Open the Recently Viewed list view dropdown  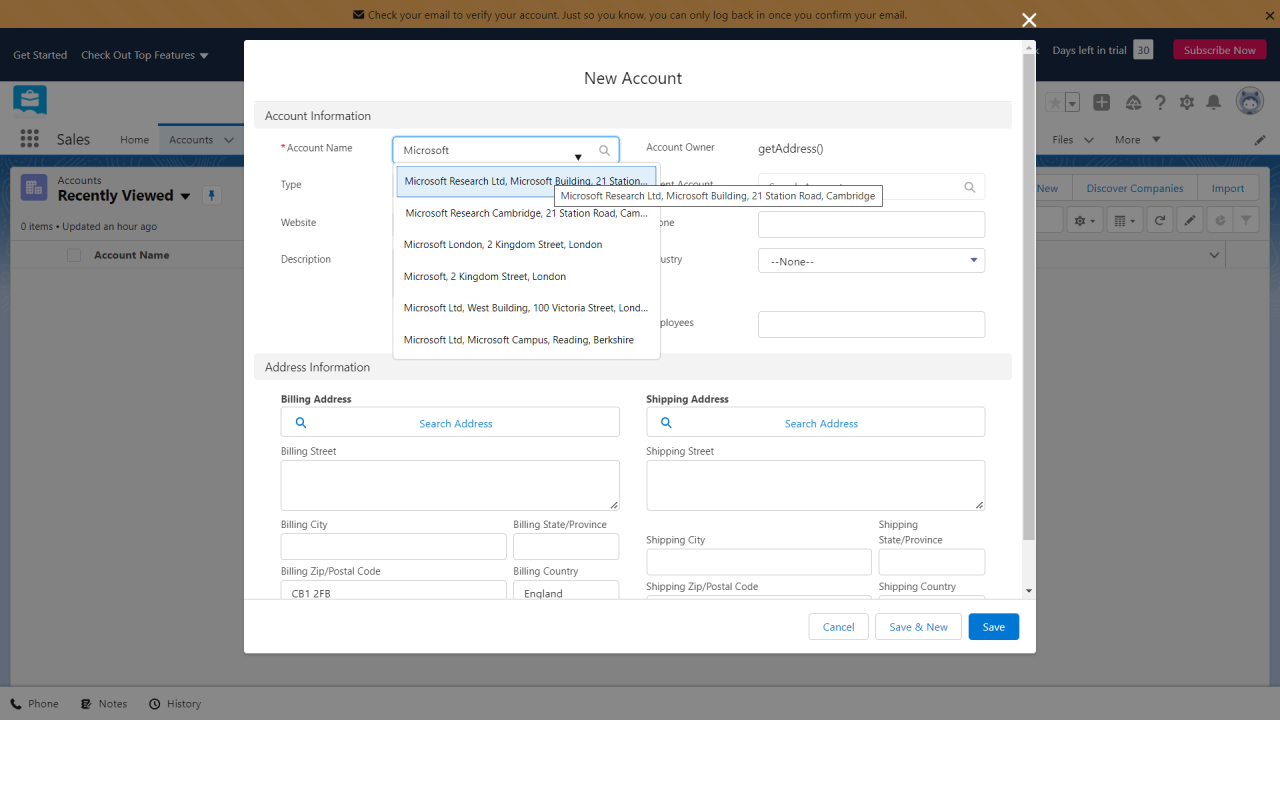(185, 196)
